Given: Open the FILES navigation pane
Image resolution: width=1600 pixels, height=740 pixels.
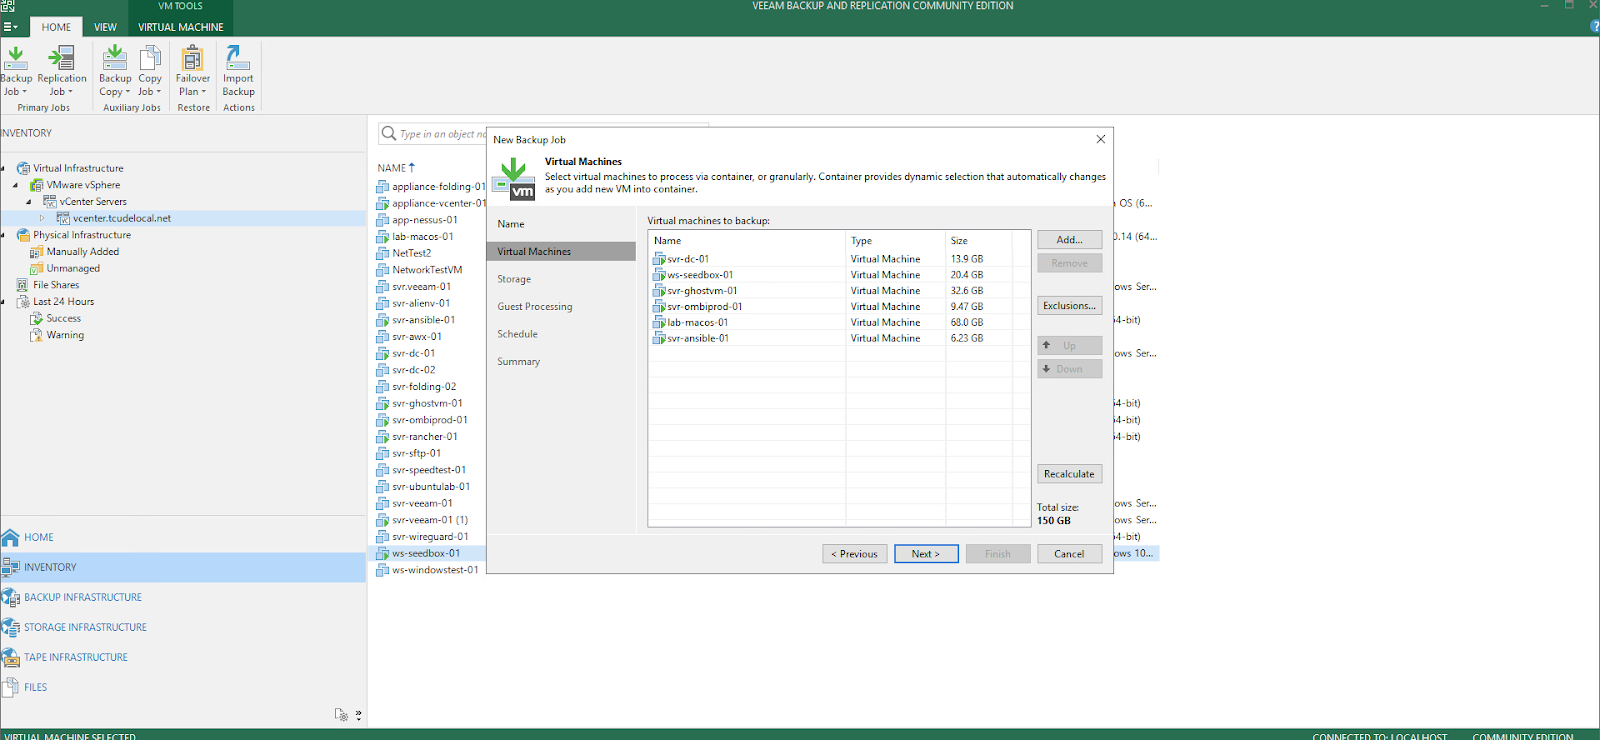Looking at the screenshot, I should click(183, 687).
